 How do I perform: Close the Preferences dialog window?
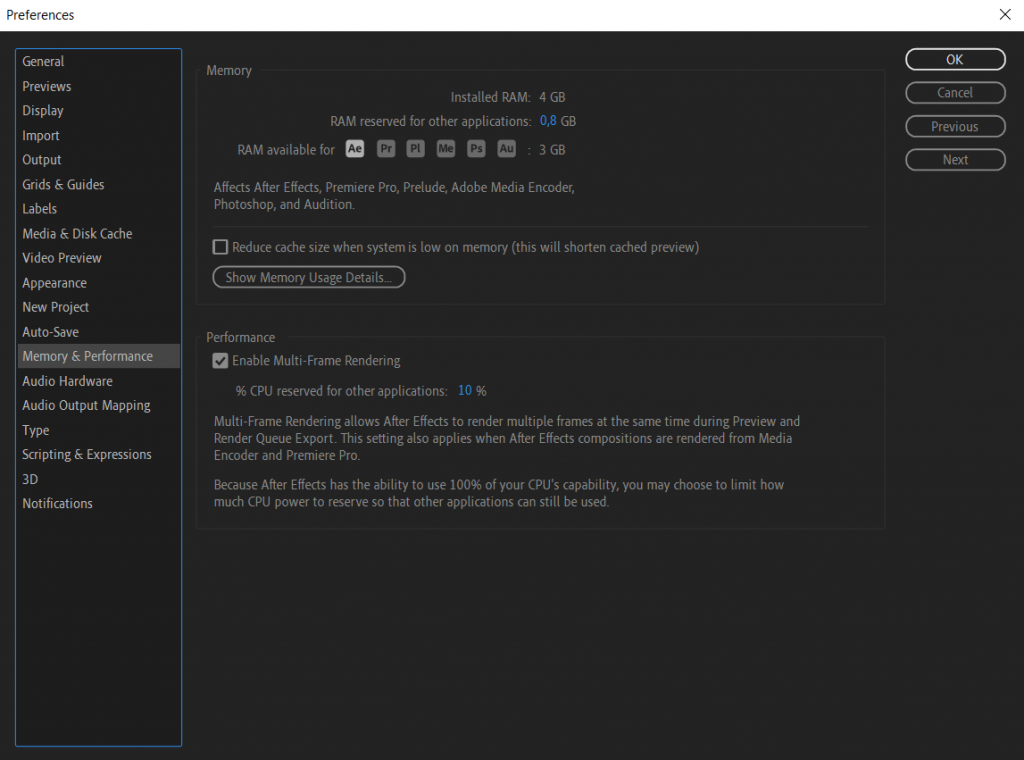[x=1005, y=15]
